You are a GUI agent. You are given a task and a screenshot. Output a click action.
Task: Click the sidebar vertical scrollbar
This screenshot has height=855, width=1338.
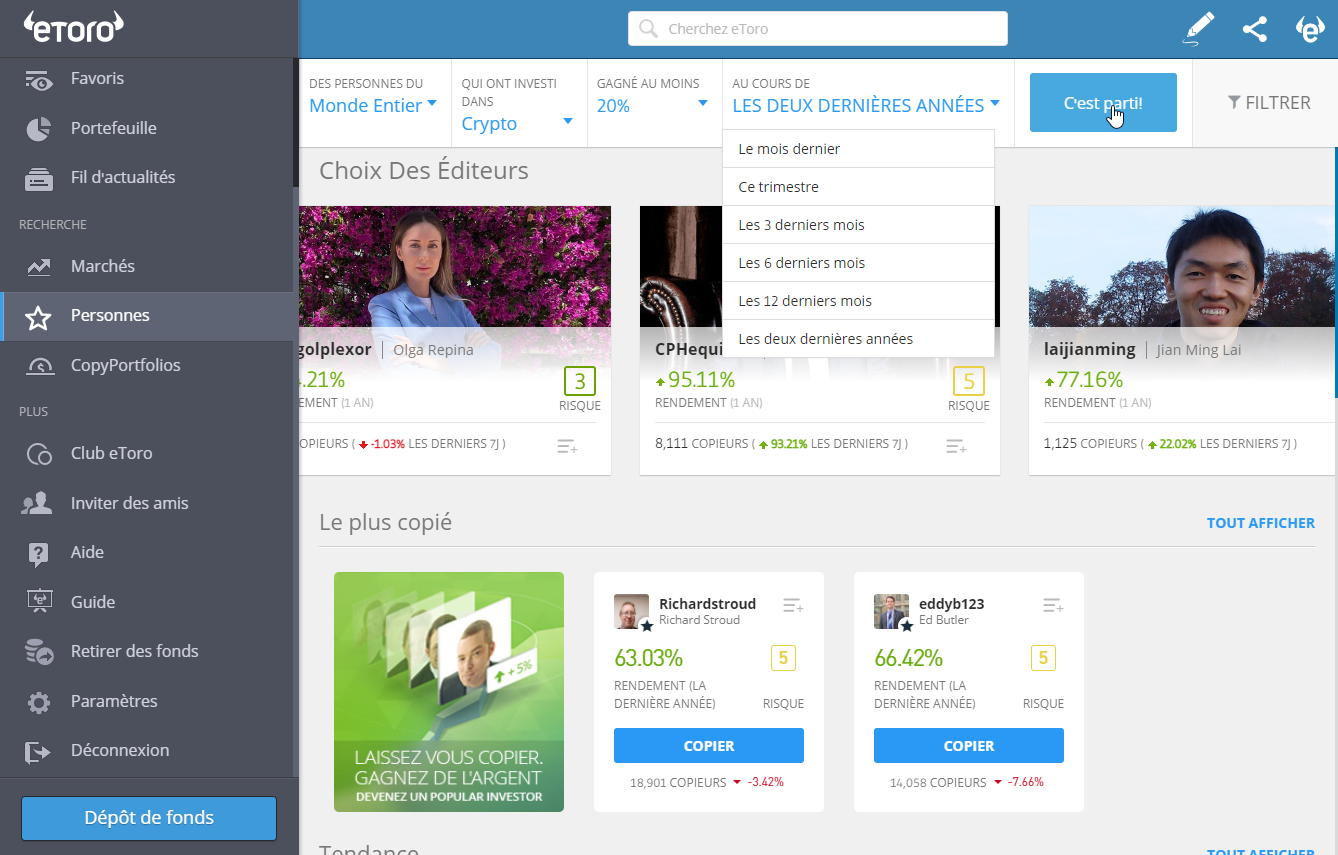(x=295, y=120)
